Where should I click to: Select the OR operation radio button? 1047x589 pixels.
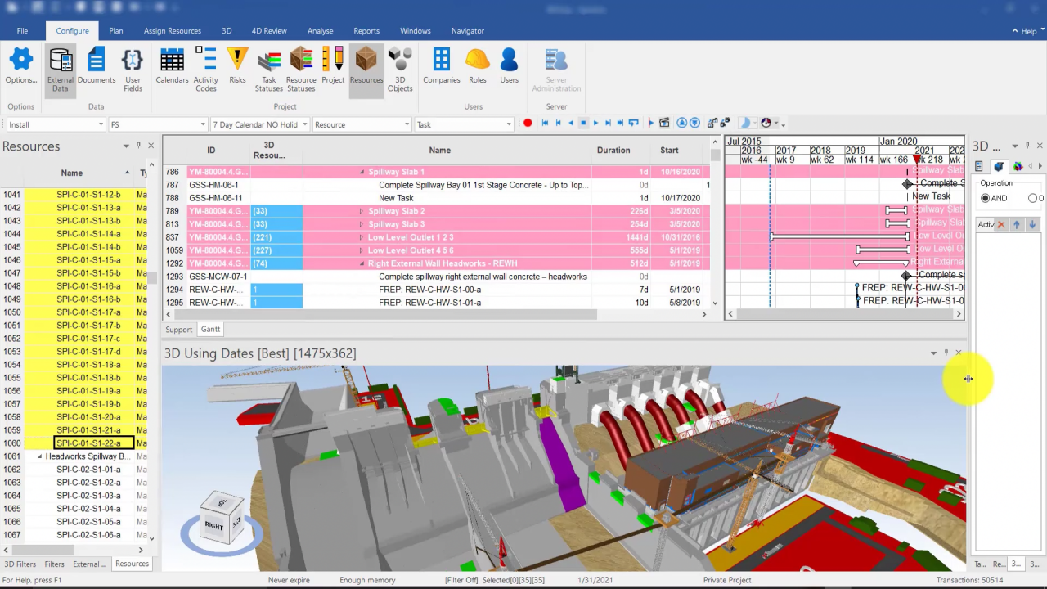[x=1033, y=198]
